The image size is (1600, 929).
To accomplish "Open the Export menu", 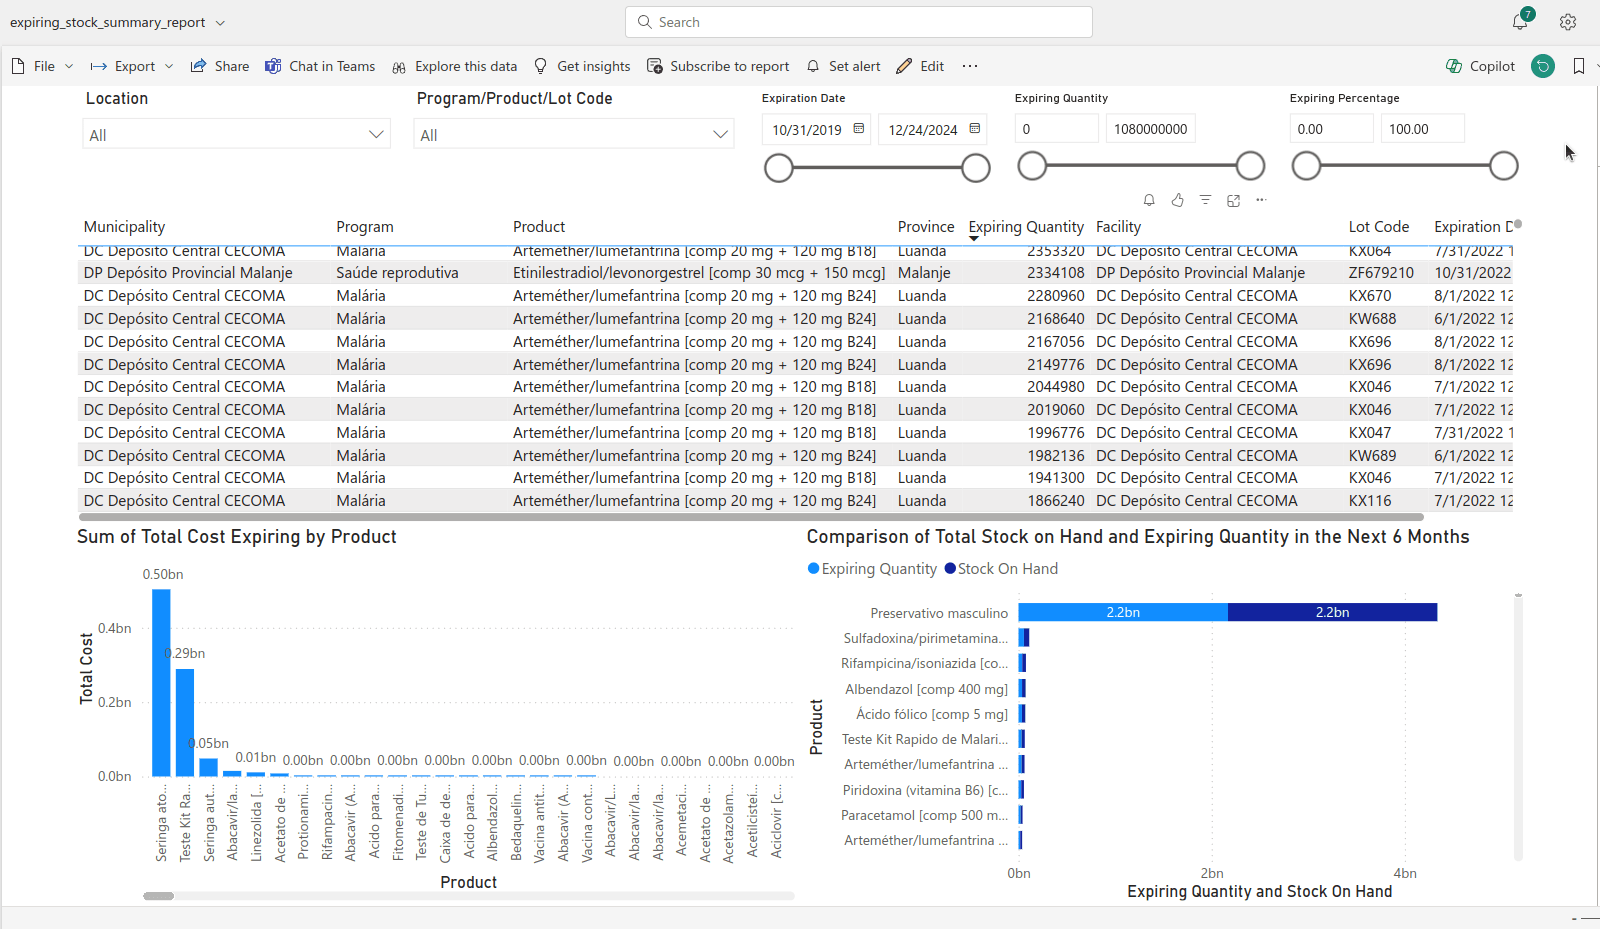I will tap(132, 66).
